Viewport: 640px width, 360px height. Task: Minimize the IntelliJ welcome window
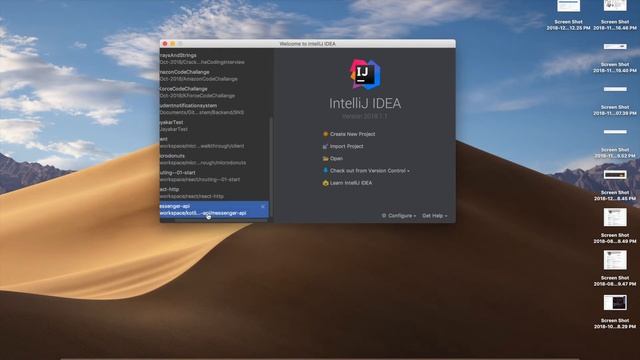click(173, 44)
